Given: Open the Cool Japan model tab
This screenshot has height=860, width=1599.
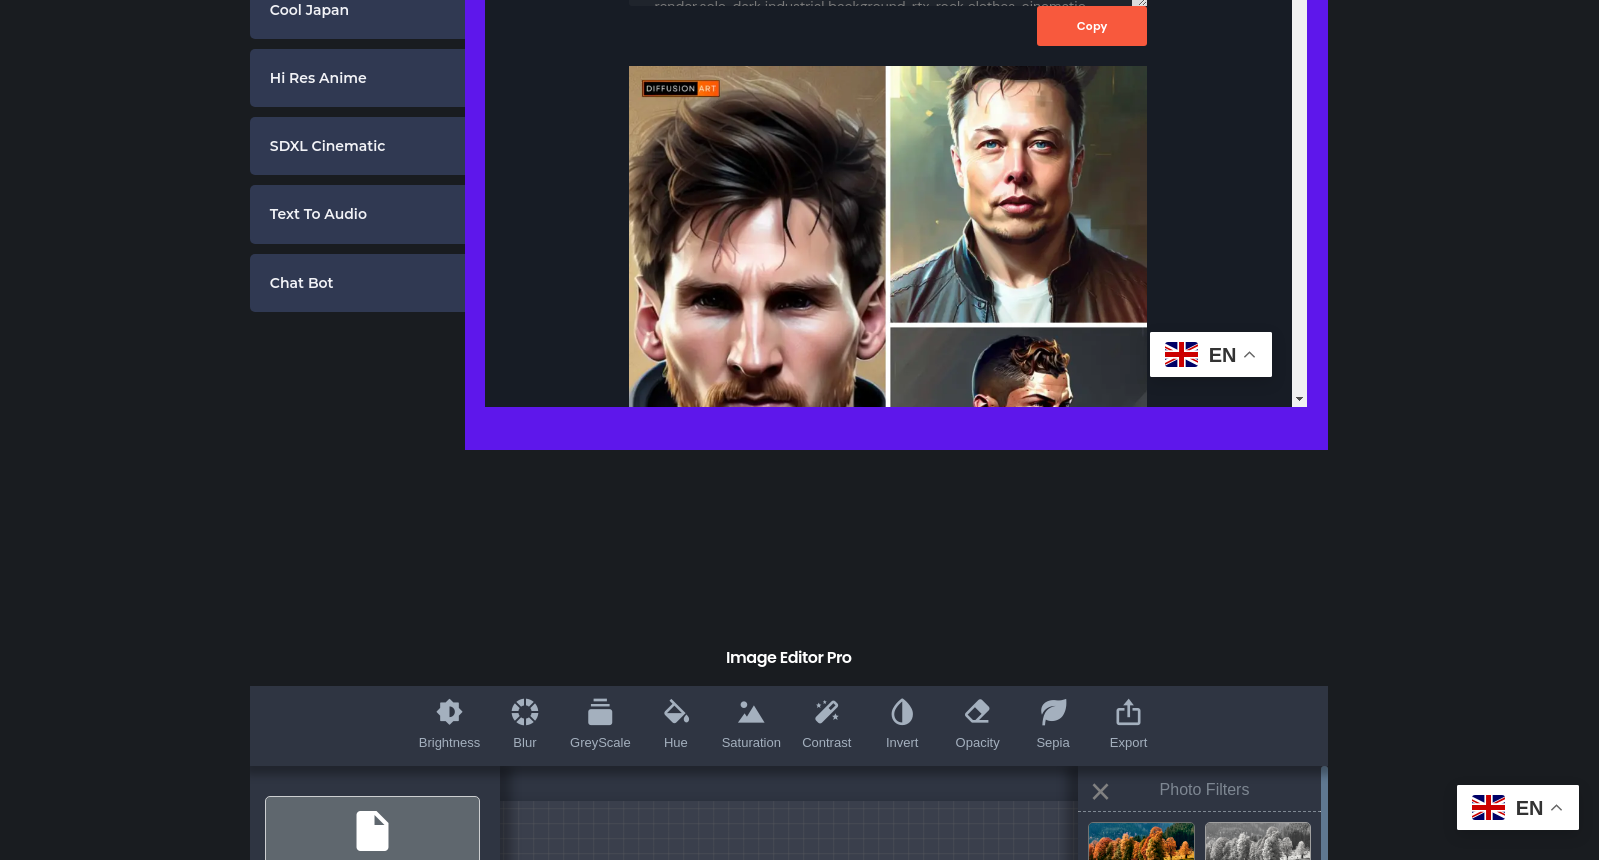Looking at the screenshot, I should click(357, 12).
